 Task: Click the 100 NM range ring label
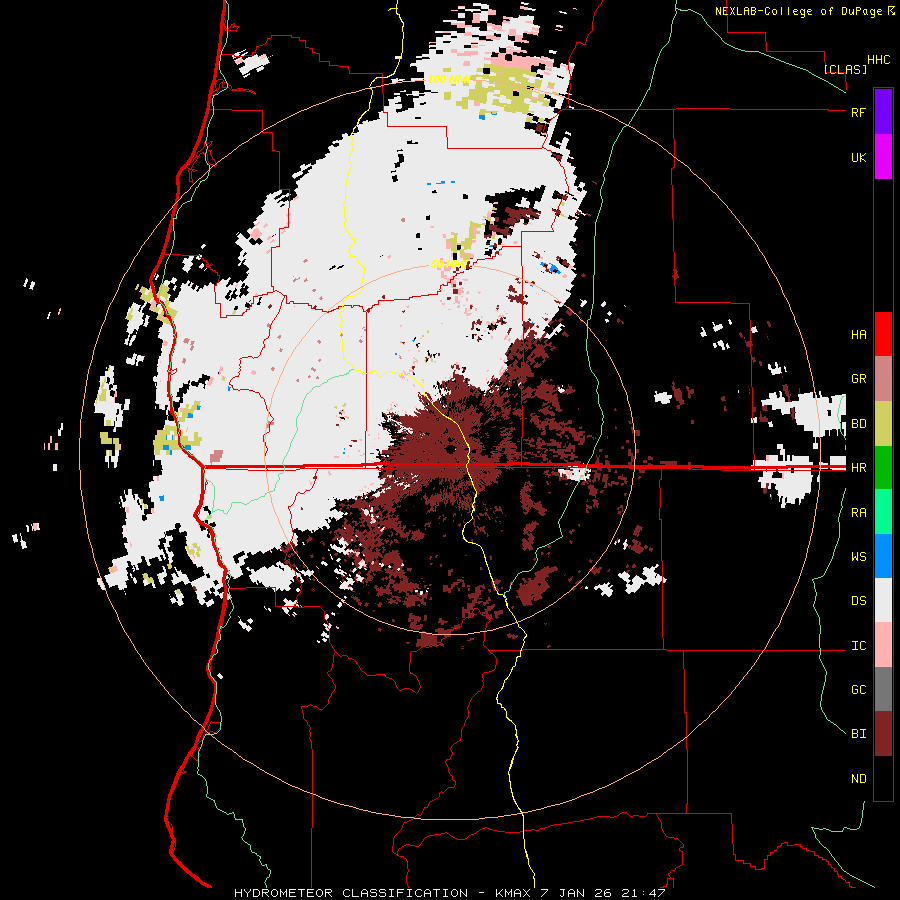point(448,79)
